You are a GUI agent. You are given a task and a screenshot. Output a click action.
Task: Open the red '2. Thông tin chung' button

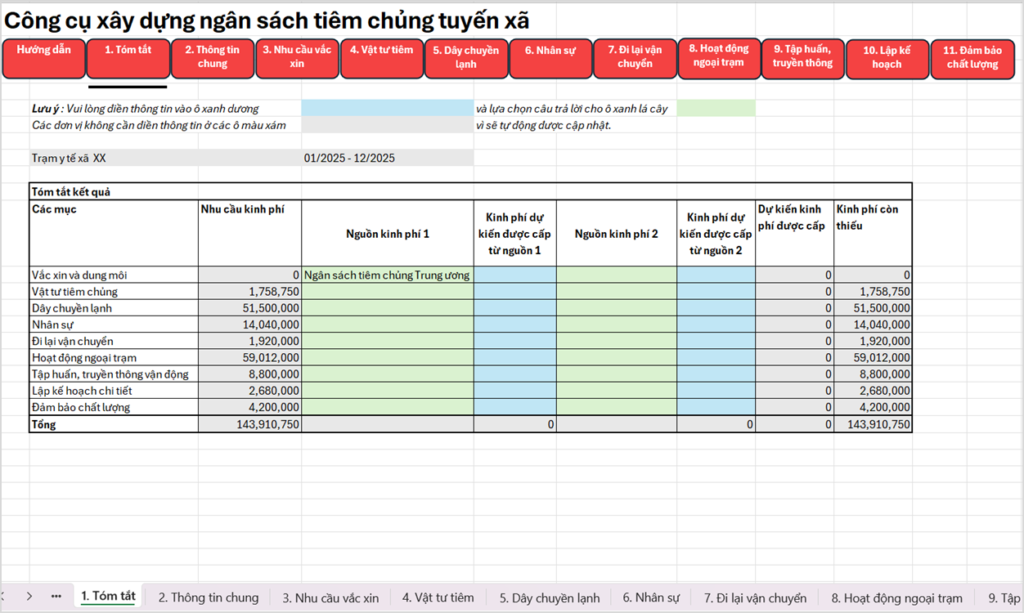212,58
